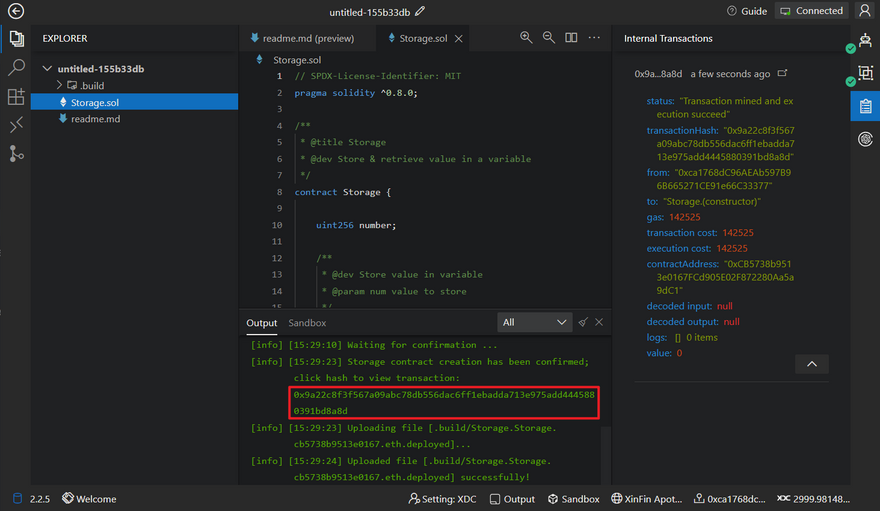Image resolution: width=880 pixels, height=511 pixels.
Task: Click the logs 0 items entry
Action: pos(682,337)
